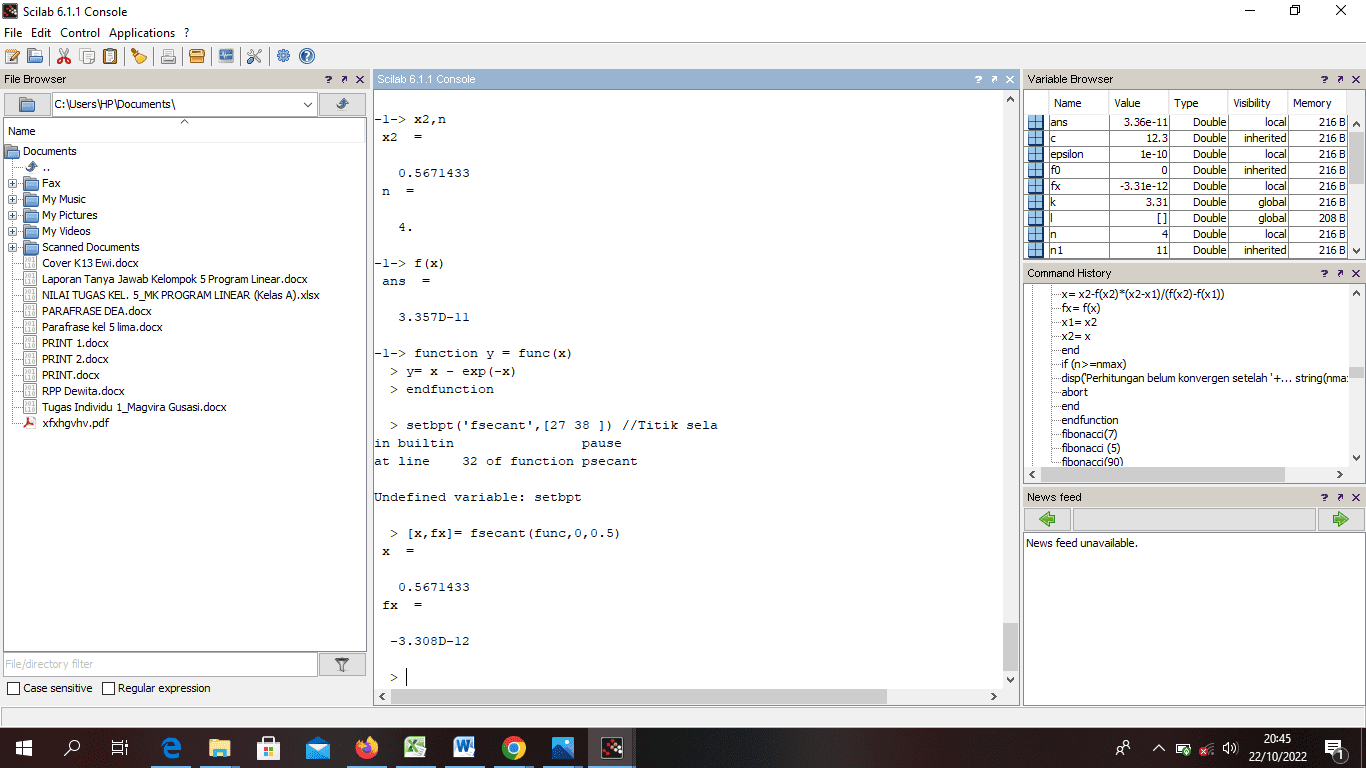The image size is (1366, 768).
Task: Launch Xcos from the toolbar
Action: pos(226,56)
